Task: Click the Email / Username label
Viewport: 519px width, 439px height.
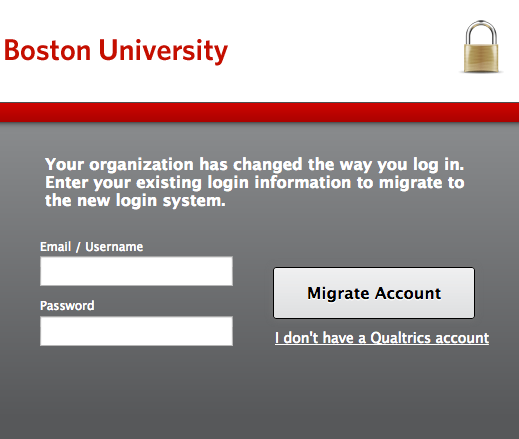Action: (x=92, y=247)
